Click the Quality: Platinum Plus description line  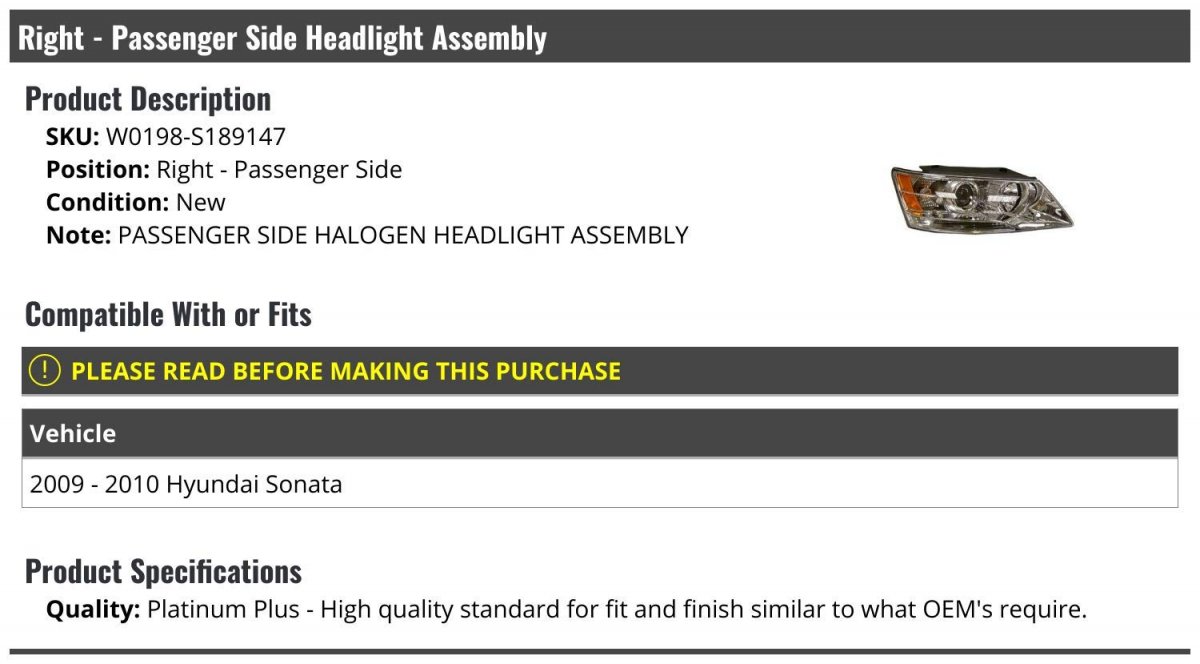(566, 609)
